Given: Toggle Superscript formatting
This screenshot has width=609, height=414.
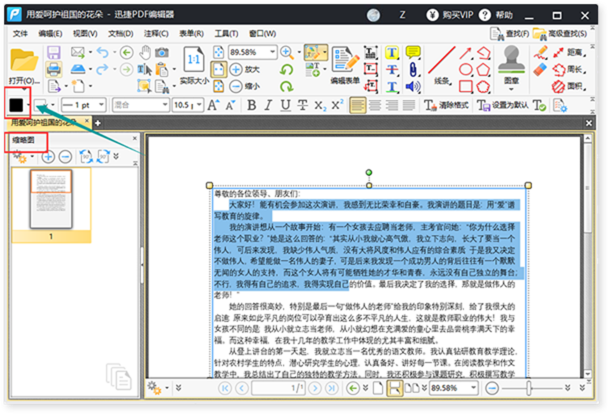Looking at the screenshot, I should tap(337, 104).
